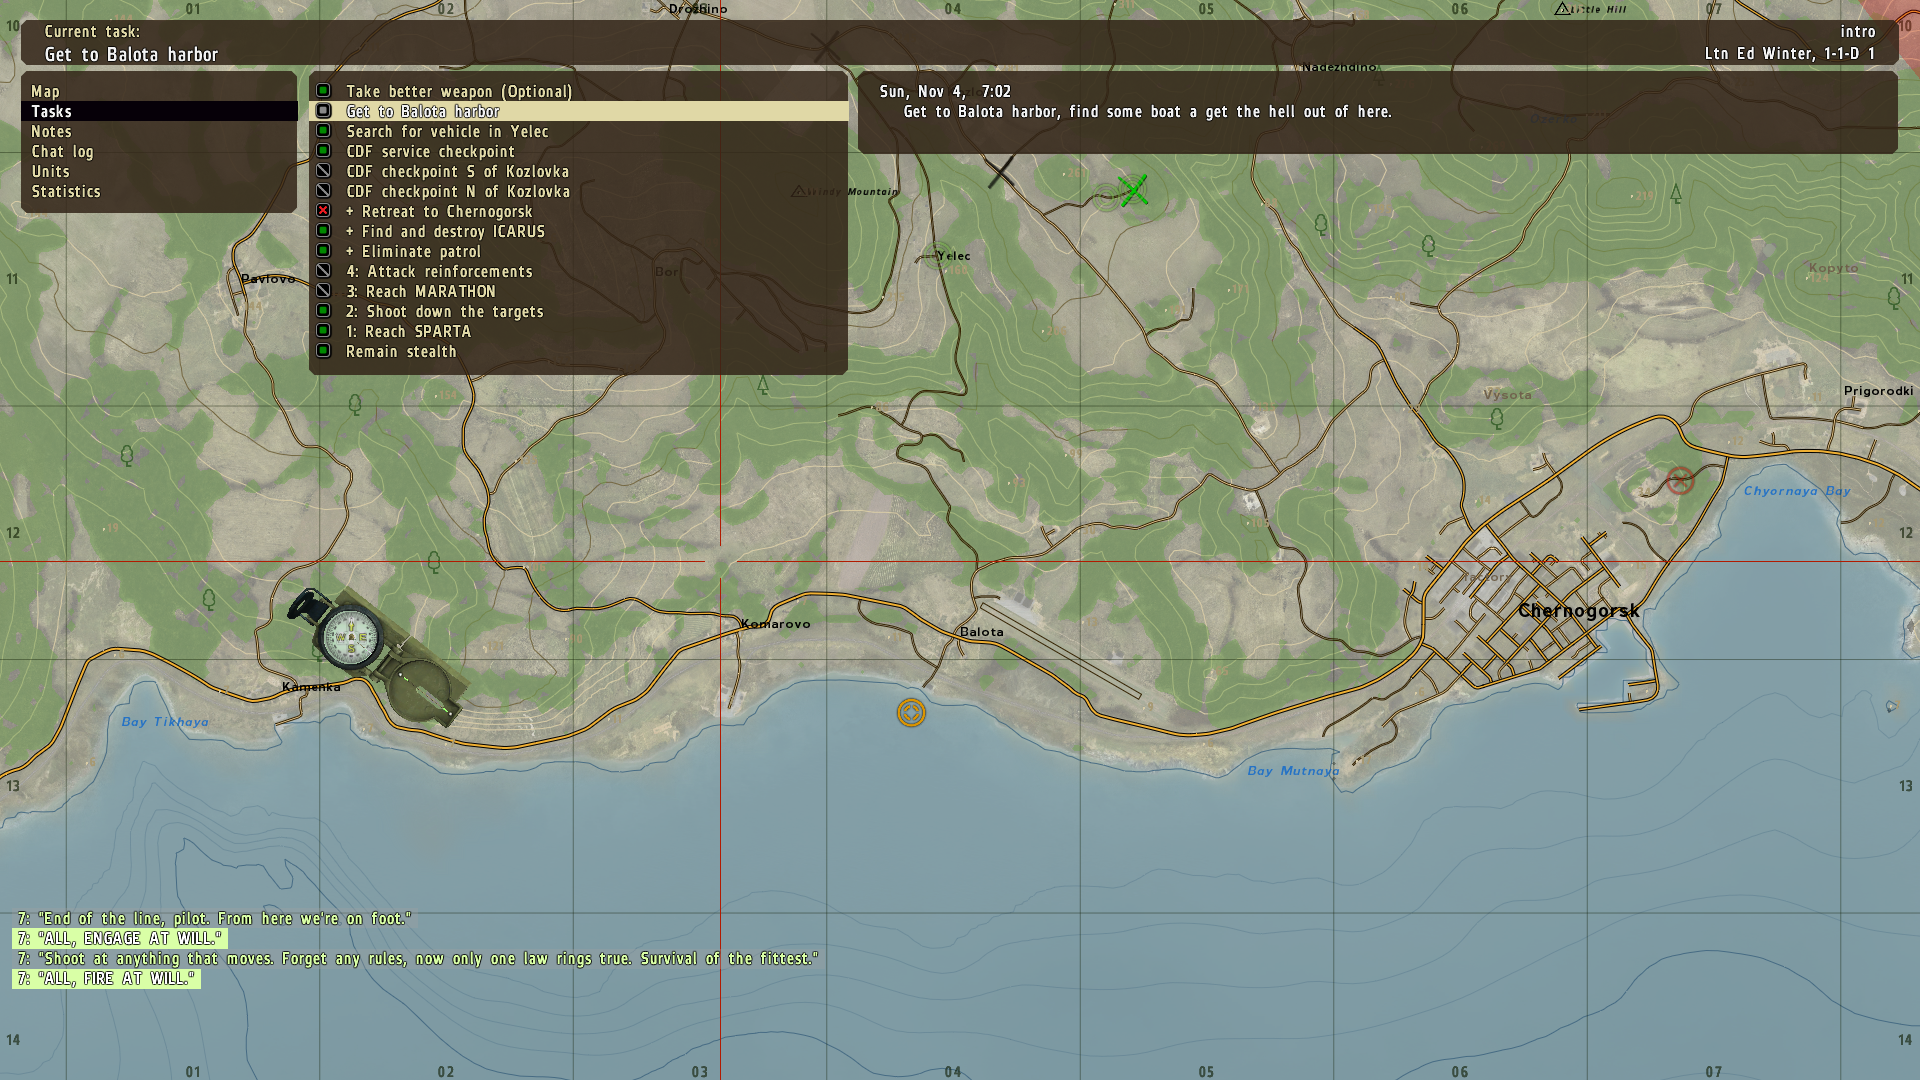Click the black X marker below Nadezhdino

1001,172
